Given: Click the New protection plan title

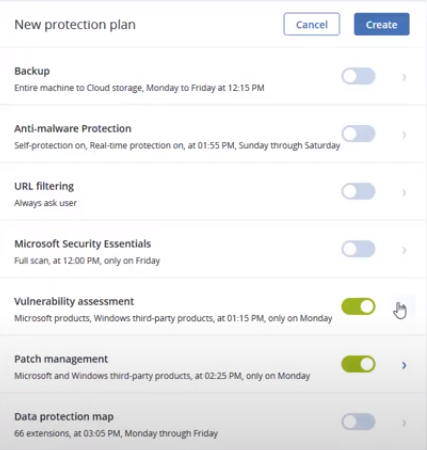Looking at the screenshot, I should [x=75, y=25].
